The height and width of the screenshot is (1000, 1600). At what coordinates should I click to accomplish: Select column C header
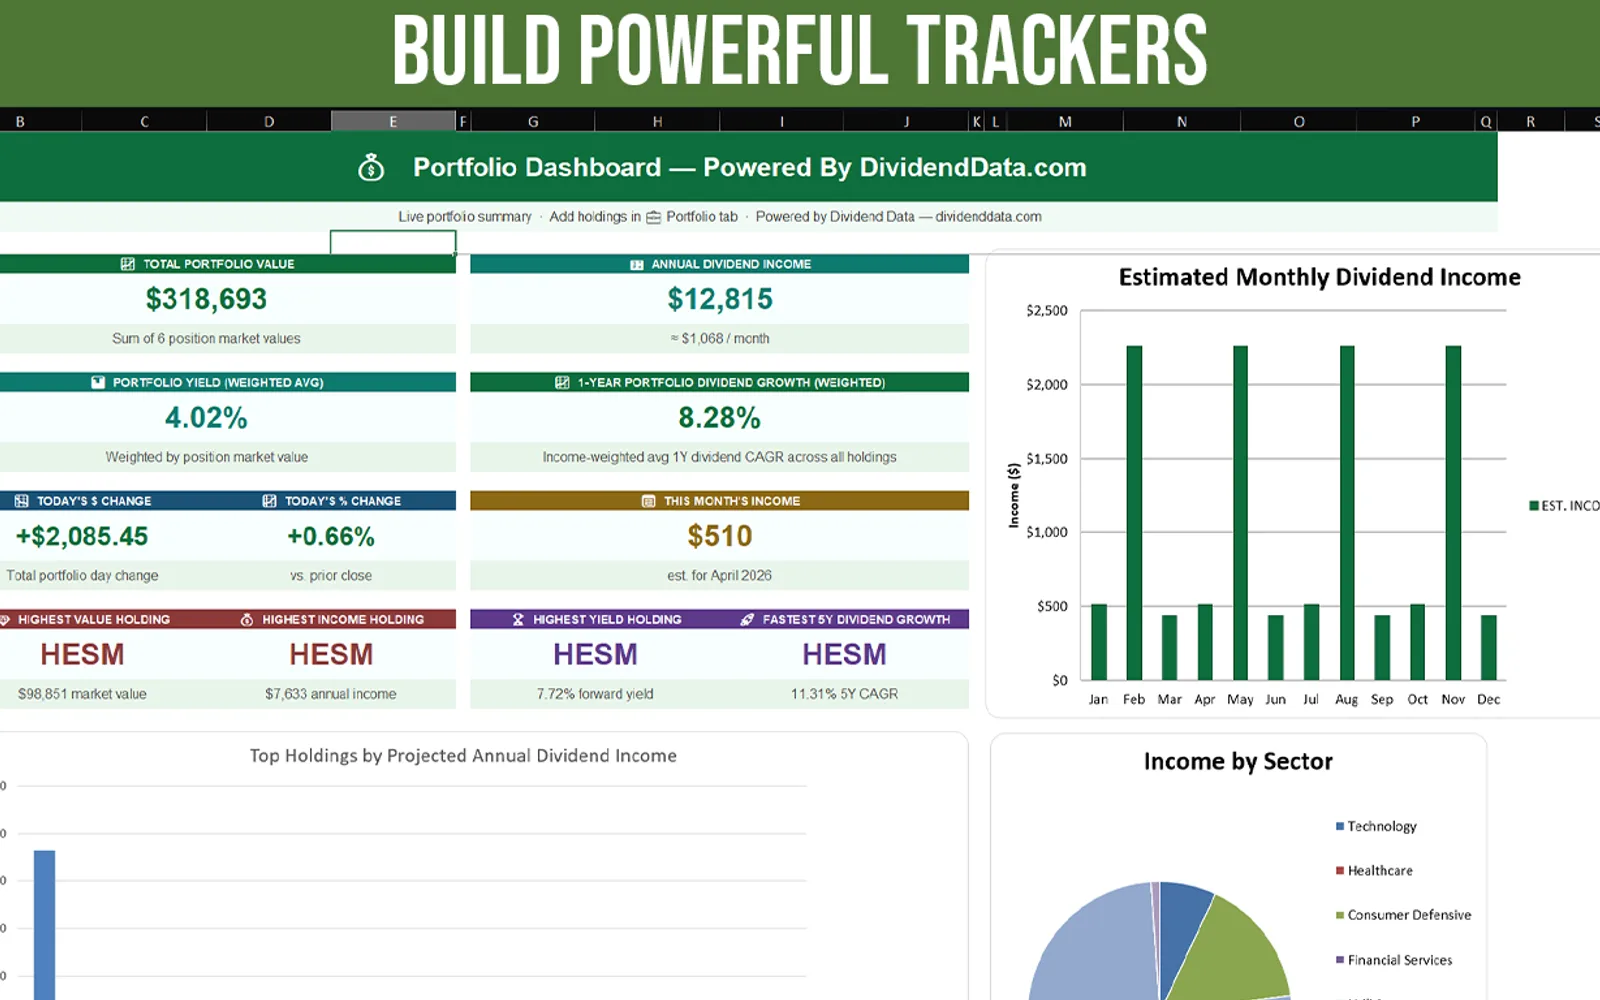[144, 121]
